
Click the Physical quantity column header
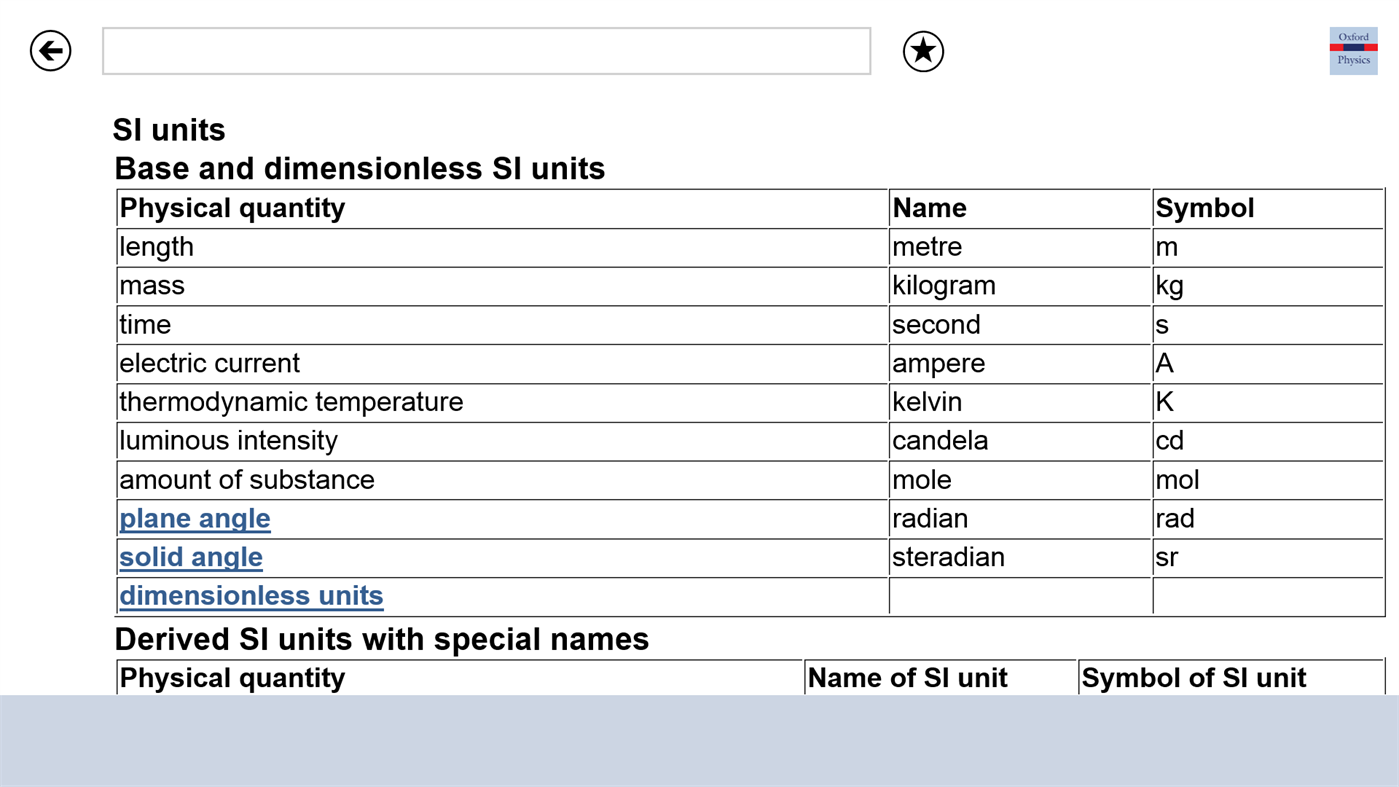tap(232, 207)
